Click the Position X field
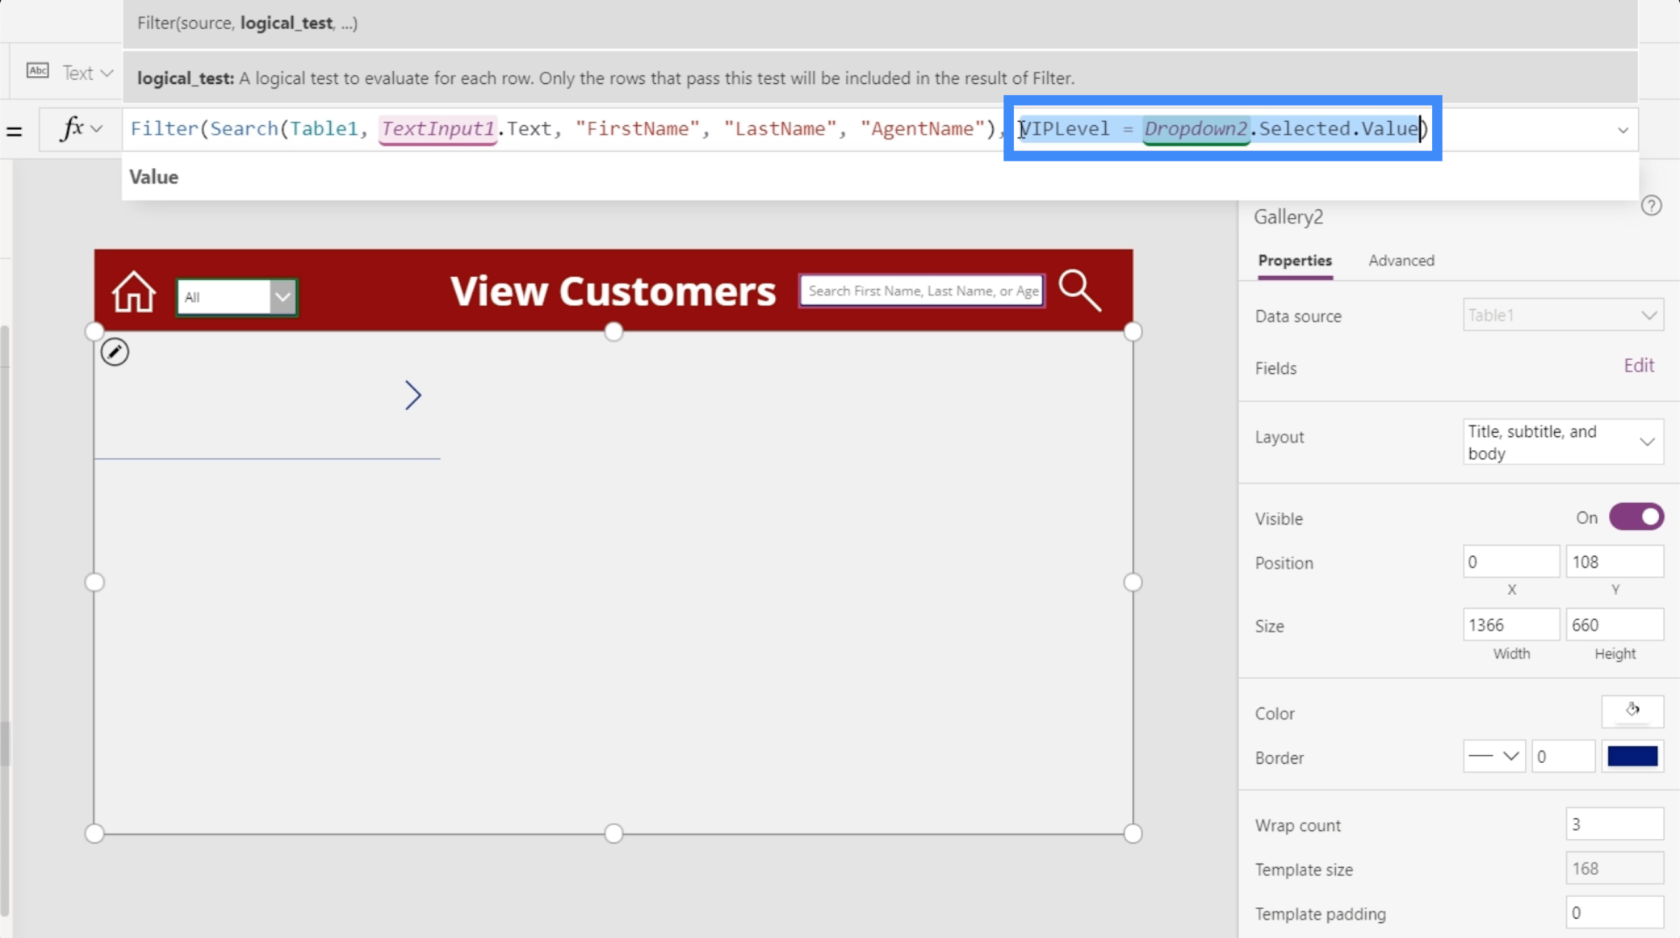Image resolution: width=1680 pixels, height=938 pixels. [1511, 562]
